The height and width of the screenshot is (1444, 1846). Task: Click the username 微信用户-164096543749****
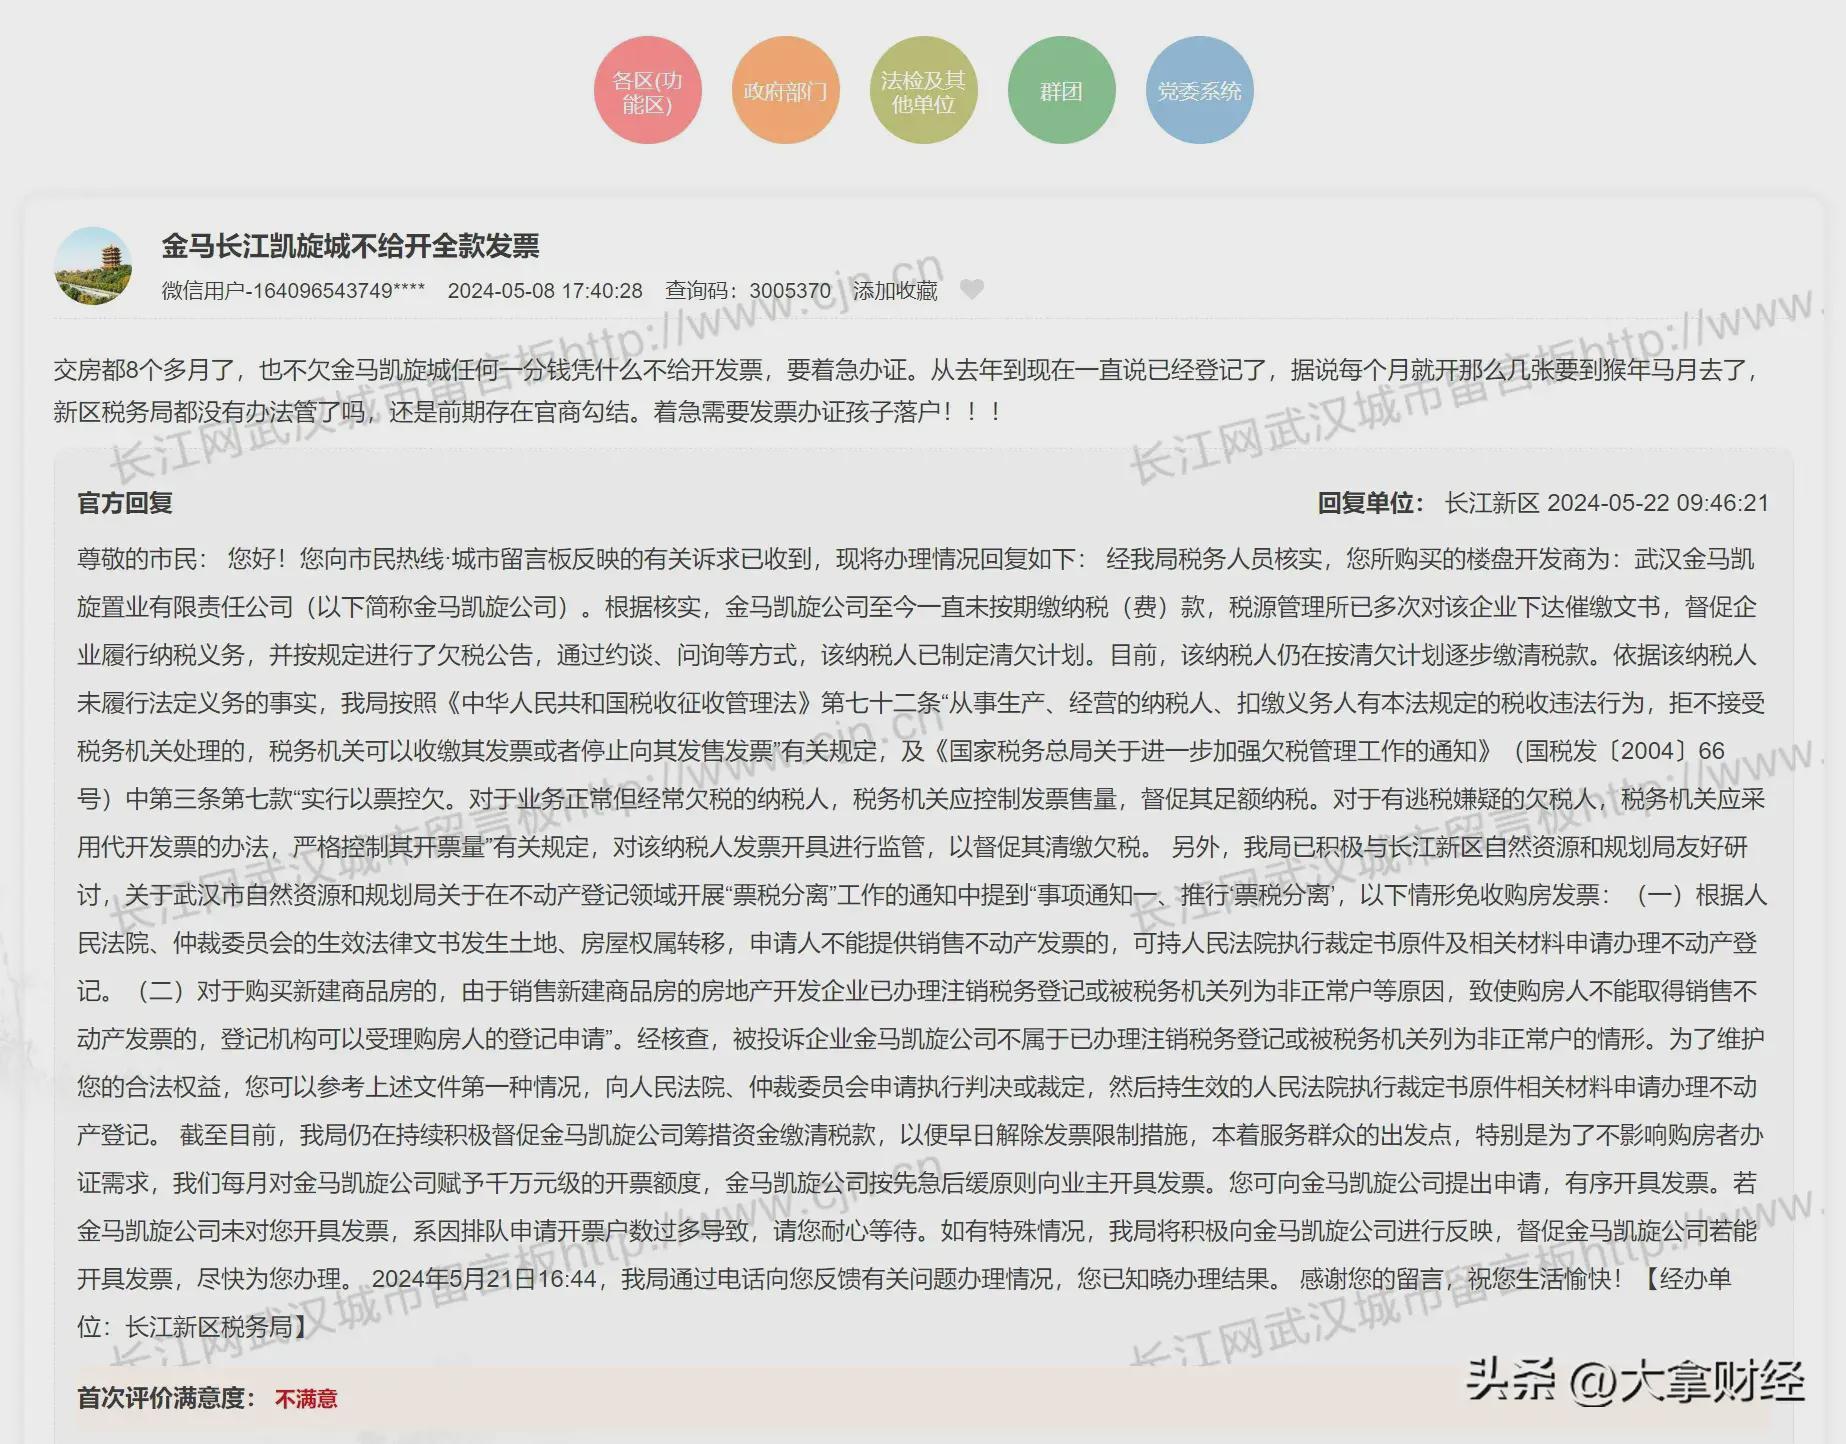pyautogui.click(x=293, y=291)
